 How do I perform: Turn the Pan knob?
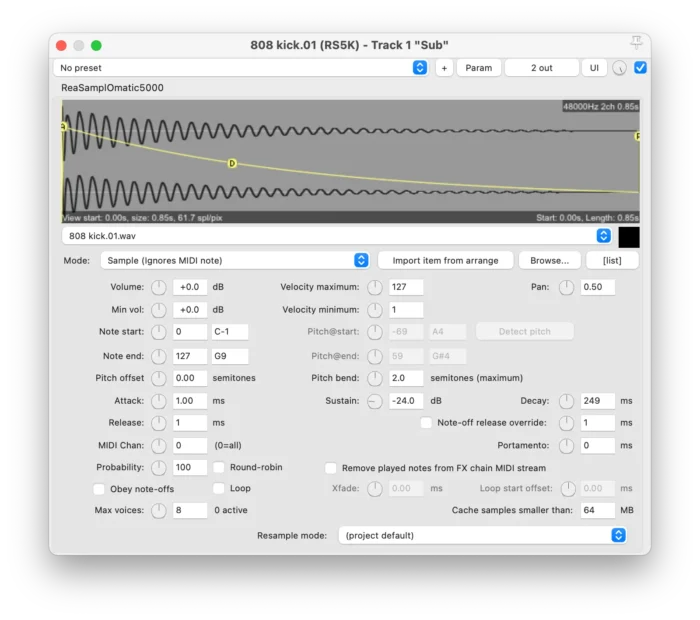(567, 287)
